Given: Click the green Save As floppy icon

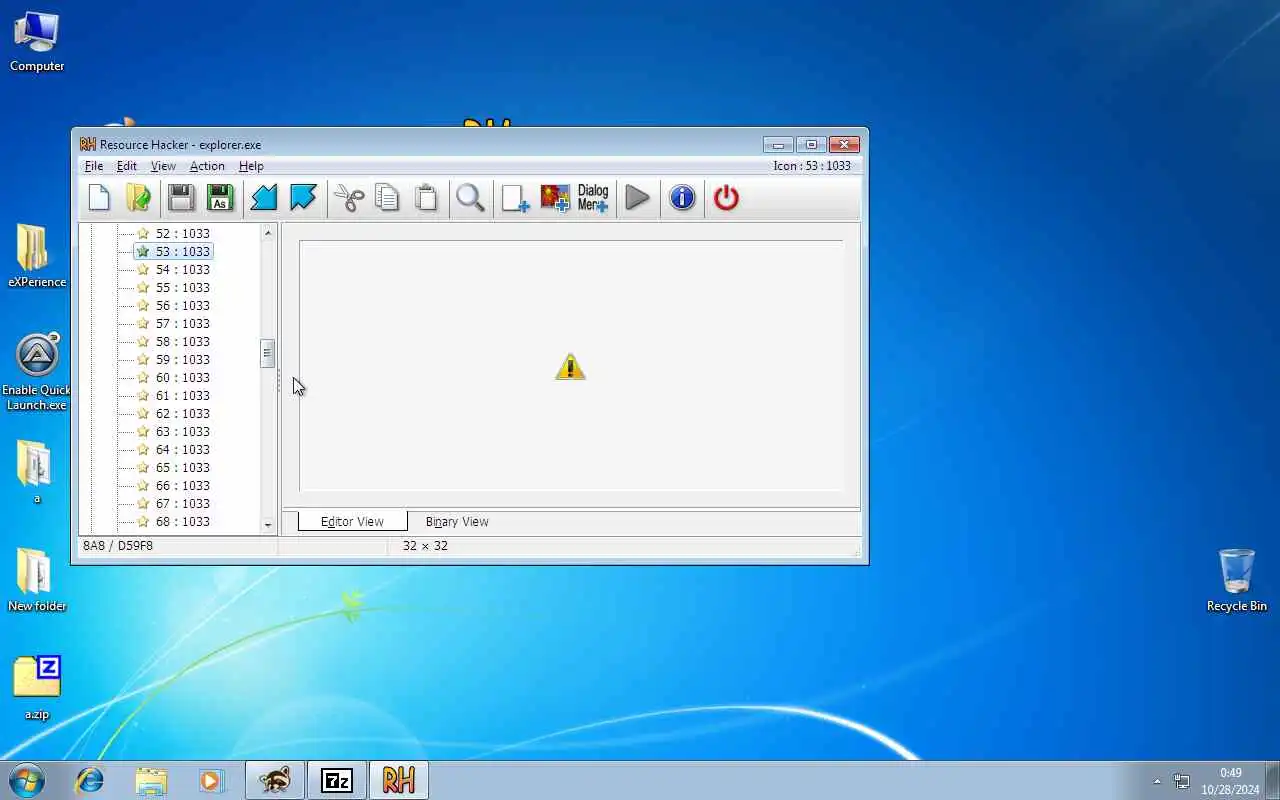Looking at the screenshot, I should tap(220, 198).
